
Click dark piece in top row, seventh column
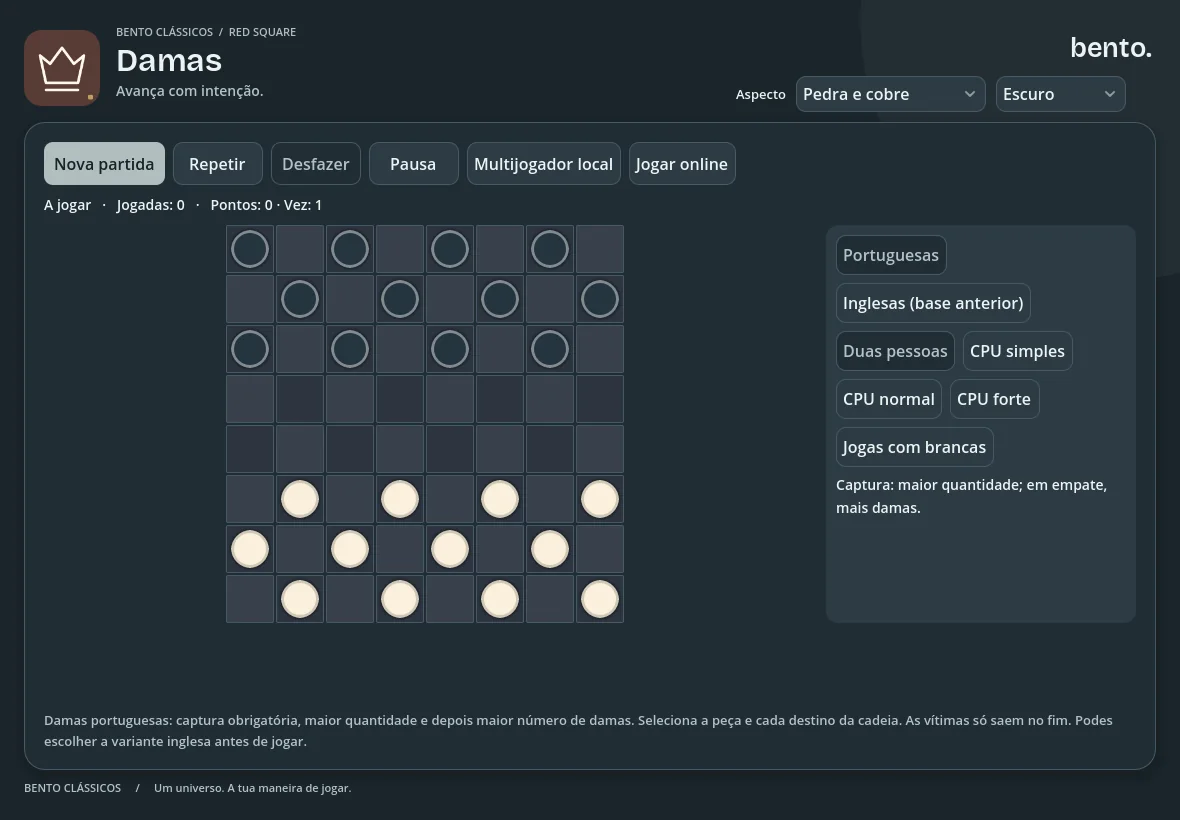(550, 249)
